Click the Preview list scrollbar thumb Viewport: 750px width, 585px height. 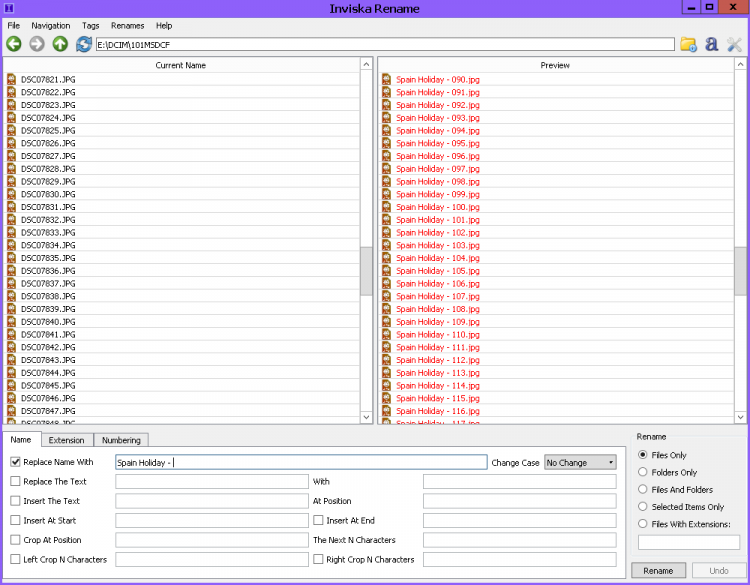point(740,271)
